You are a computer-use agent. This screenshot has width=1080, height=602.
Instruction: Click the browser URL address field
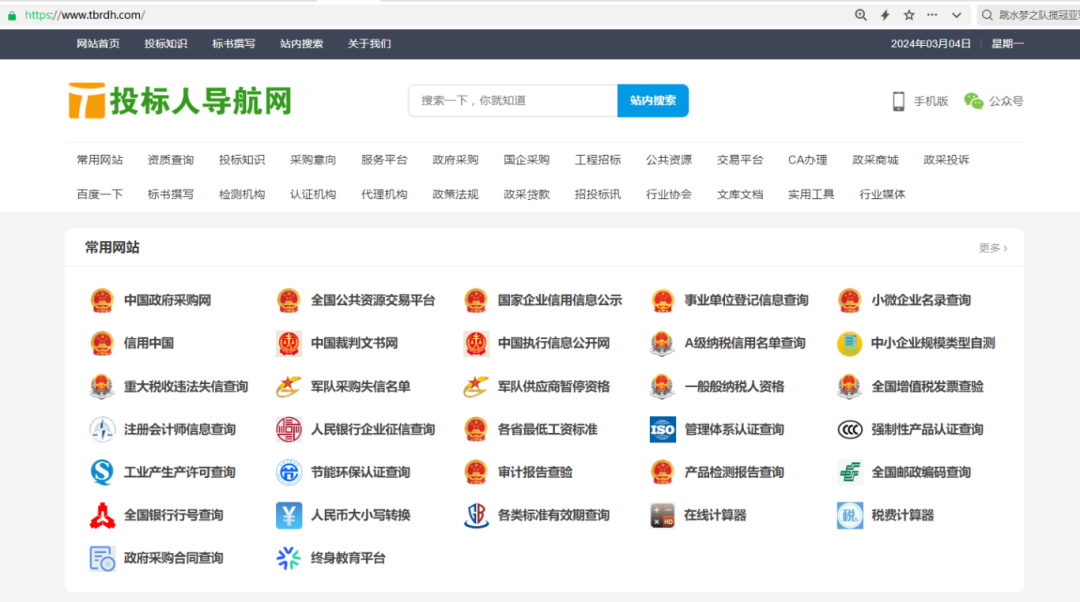[x=427, y=15]
